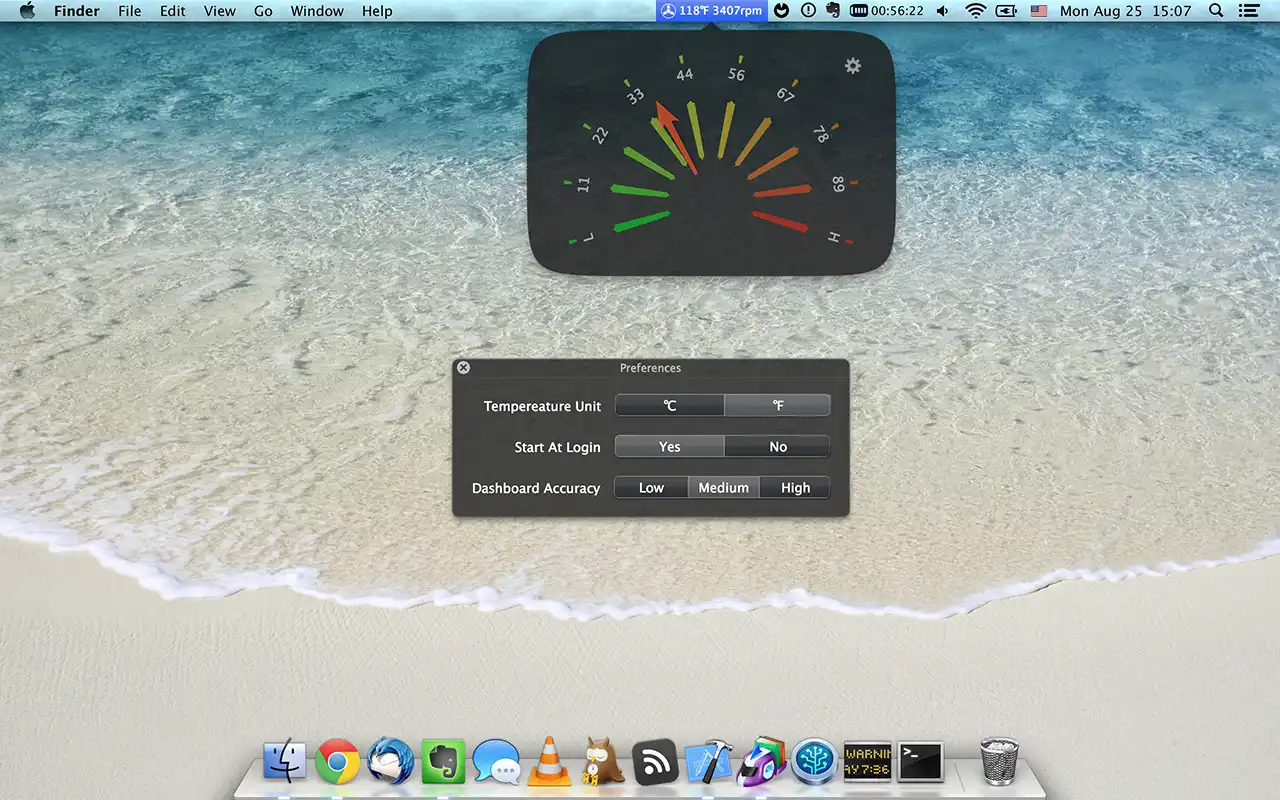1280x800 pixels.
Task: Set Dashboard Accuracy to Low
Action: 651,488
